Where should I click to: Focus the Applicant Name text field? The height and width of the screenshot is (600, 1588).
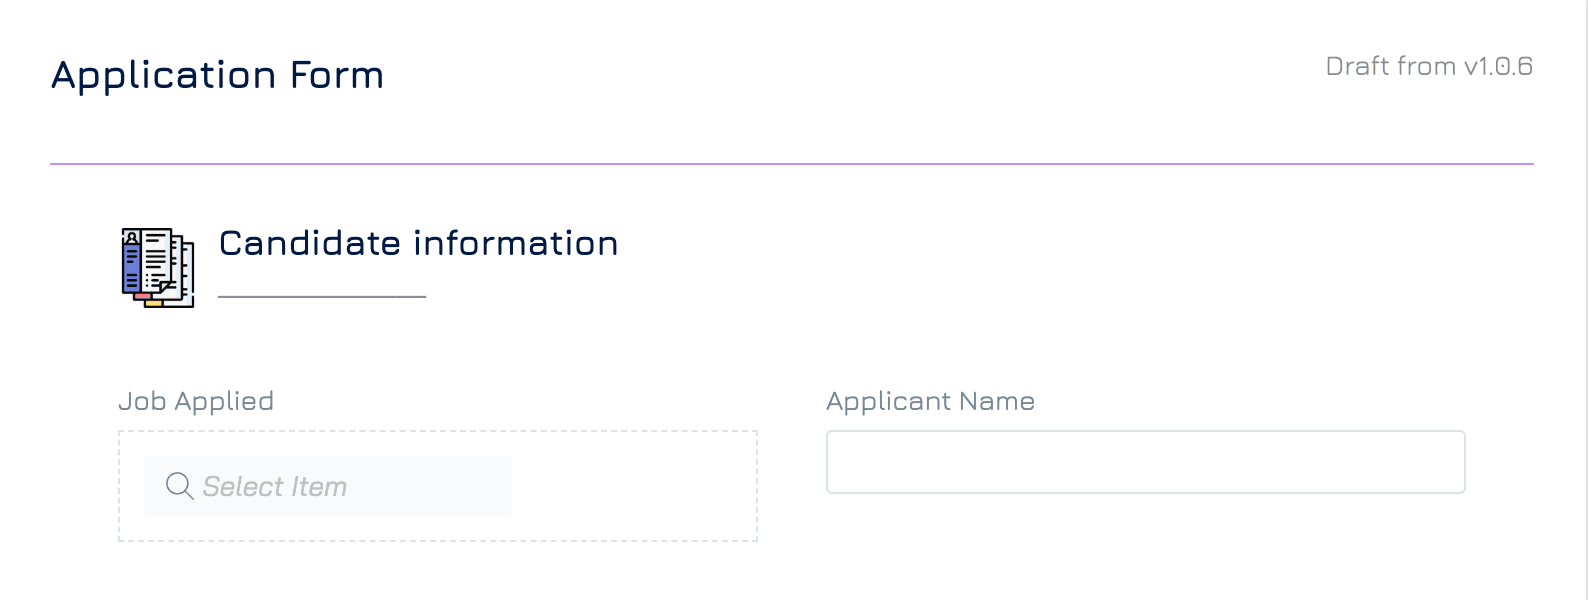[1145, 462]
